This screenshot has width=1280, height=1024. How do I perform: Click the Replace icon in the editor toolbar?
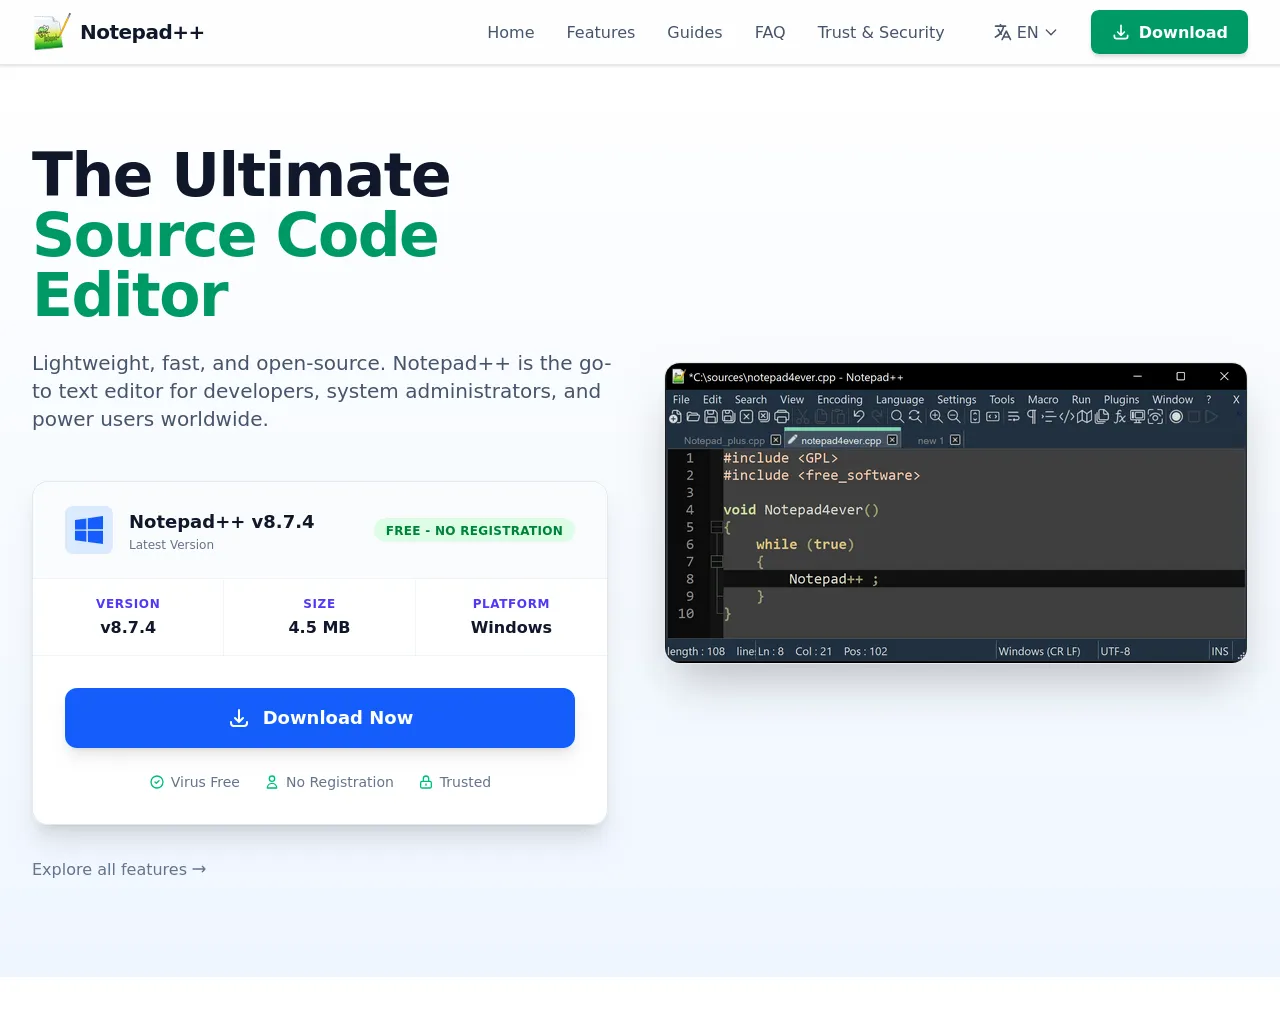click(914, 417)
